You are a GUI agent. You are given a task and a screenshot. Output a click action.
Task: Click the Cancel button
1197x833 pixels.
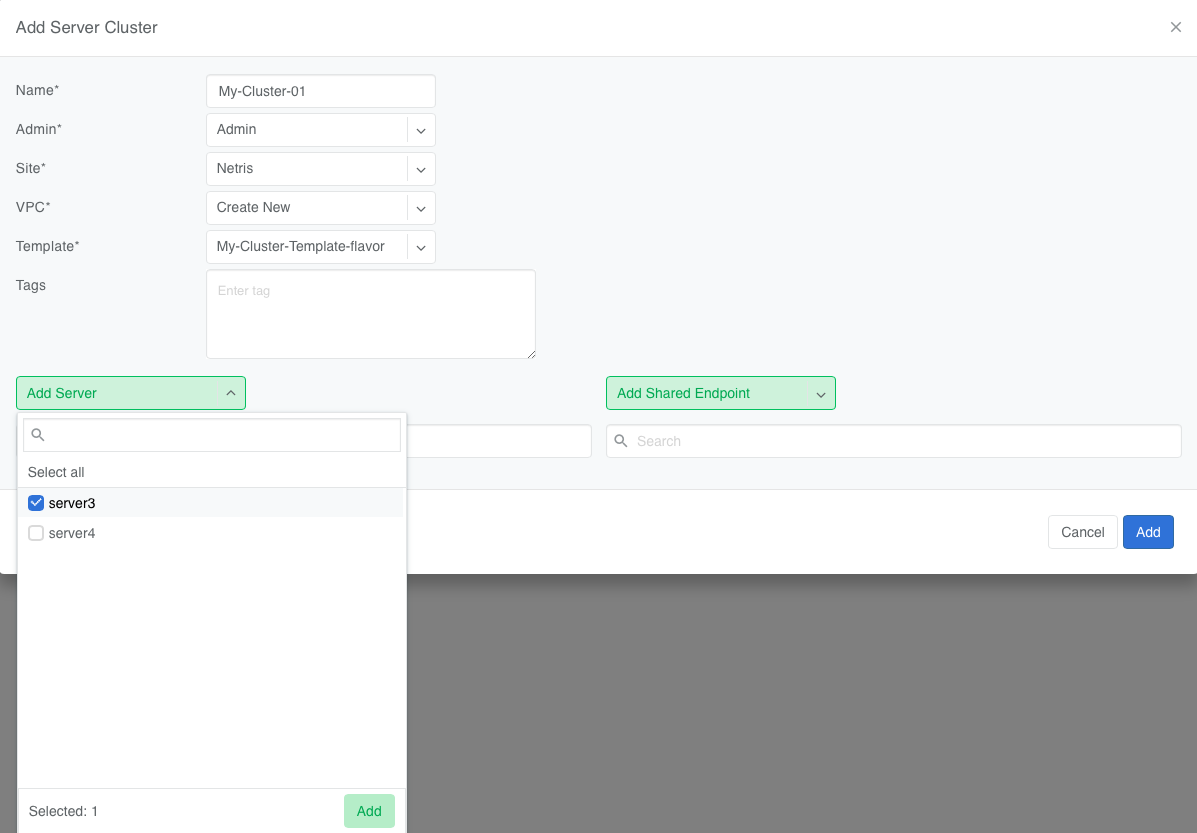click(1082, 532)
